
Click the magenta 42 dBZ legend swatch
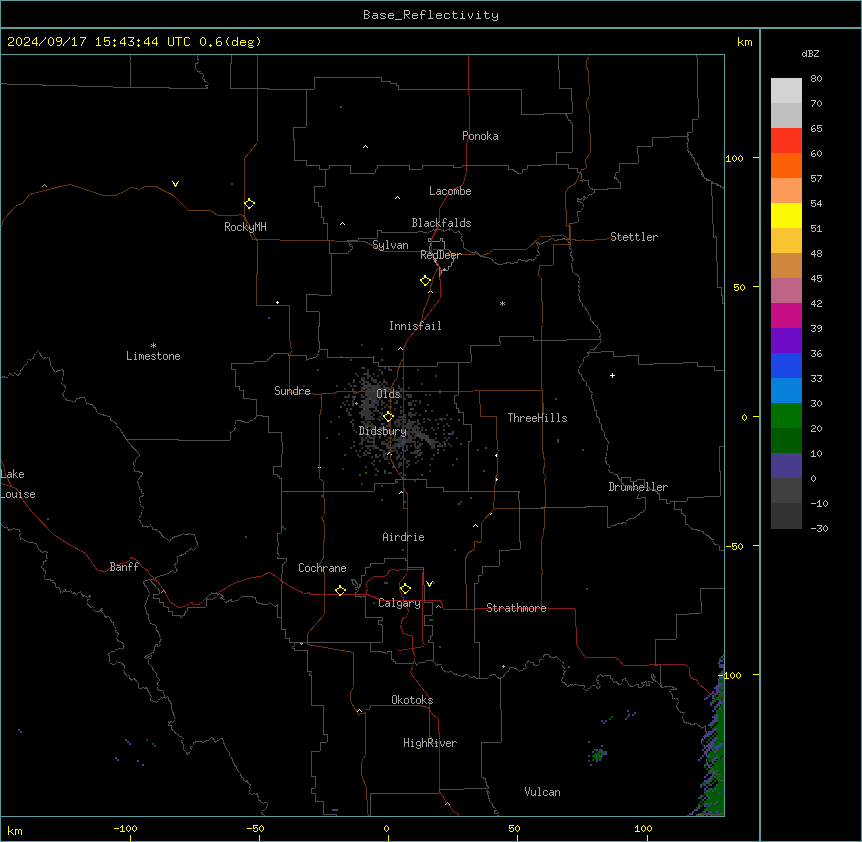786,315
